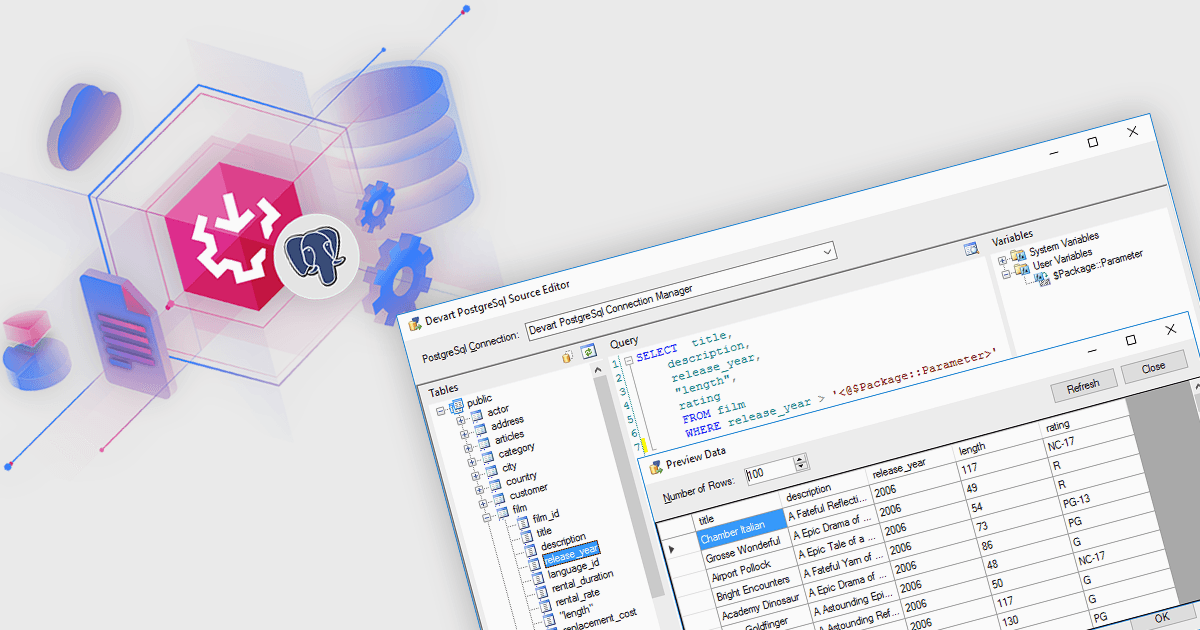Click the $Package::Parameter variable icon
This screenshot has height=630, width=1200.
click(1042, 277)
